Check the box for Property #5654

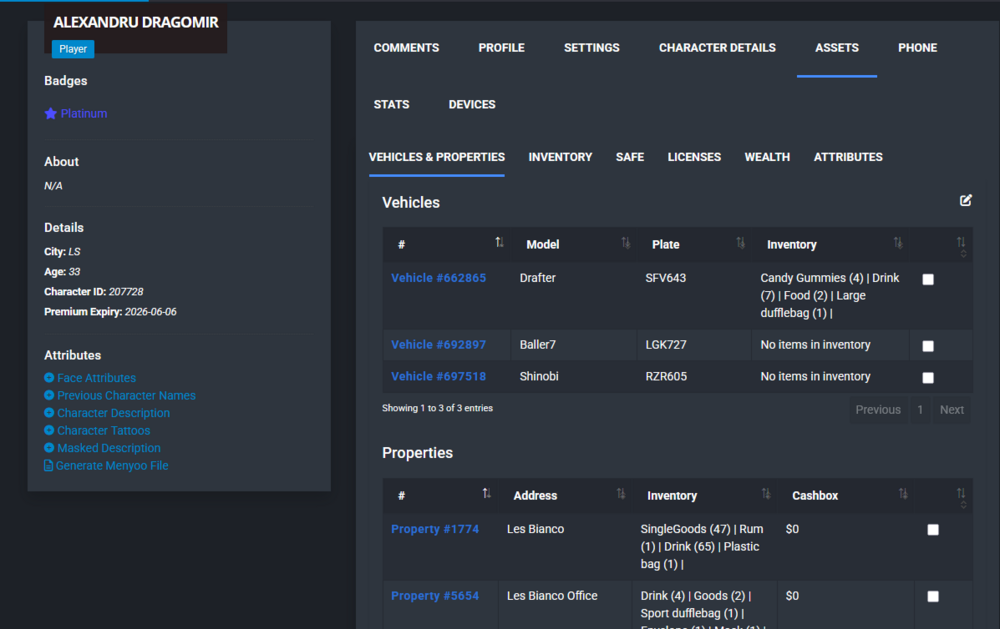(x=933, y=596)
